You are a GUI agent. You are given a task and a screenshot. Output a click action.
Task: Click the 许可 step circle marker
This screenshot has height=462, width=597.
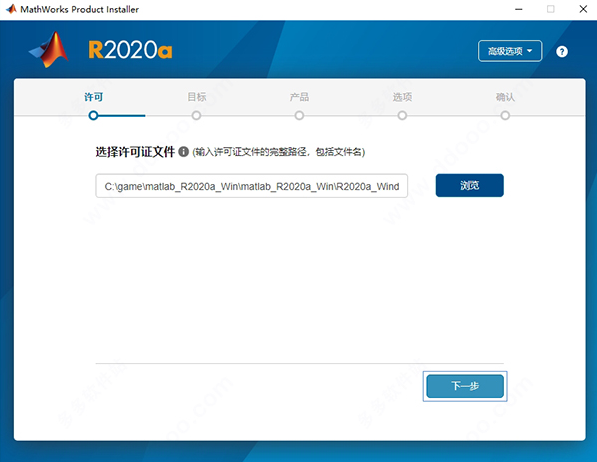point(93,115)
